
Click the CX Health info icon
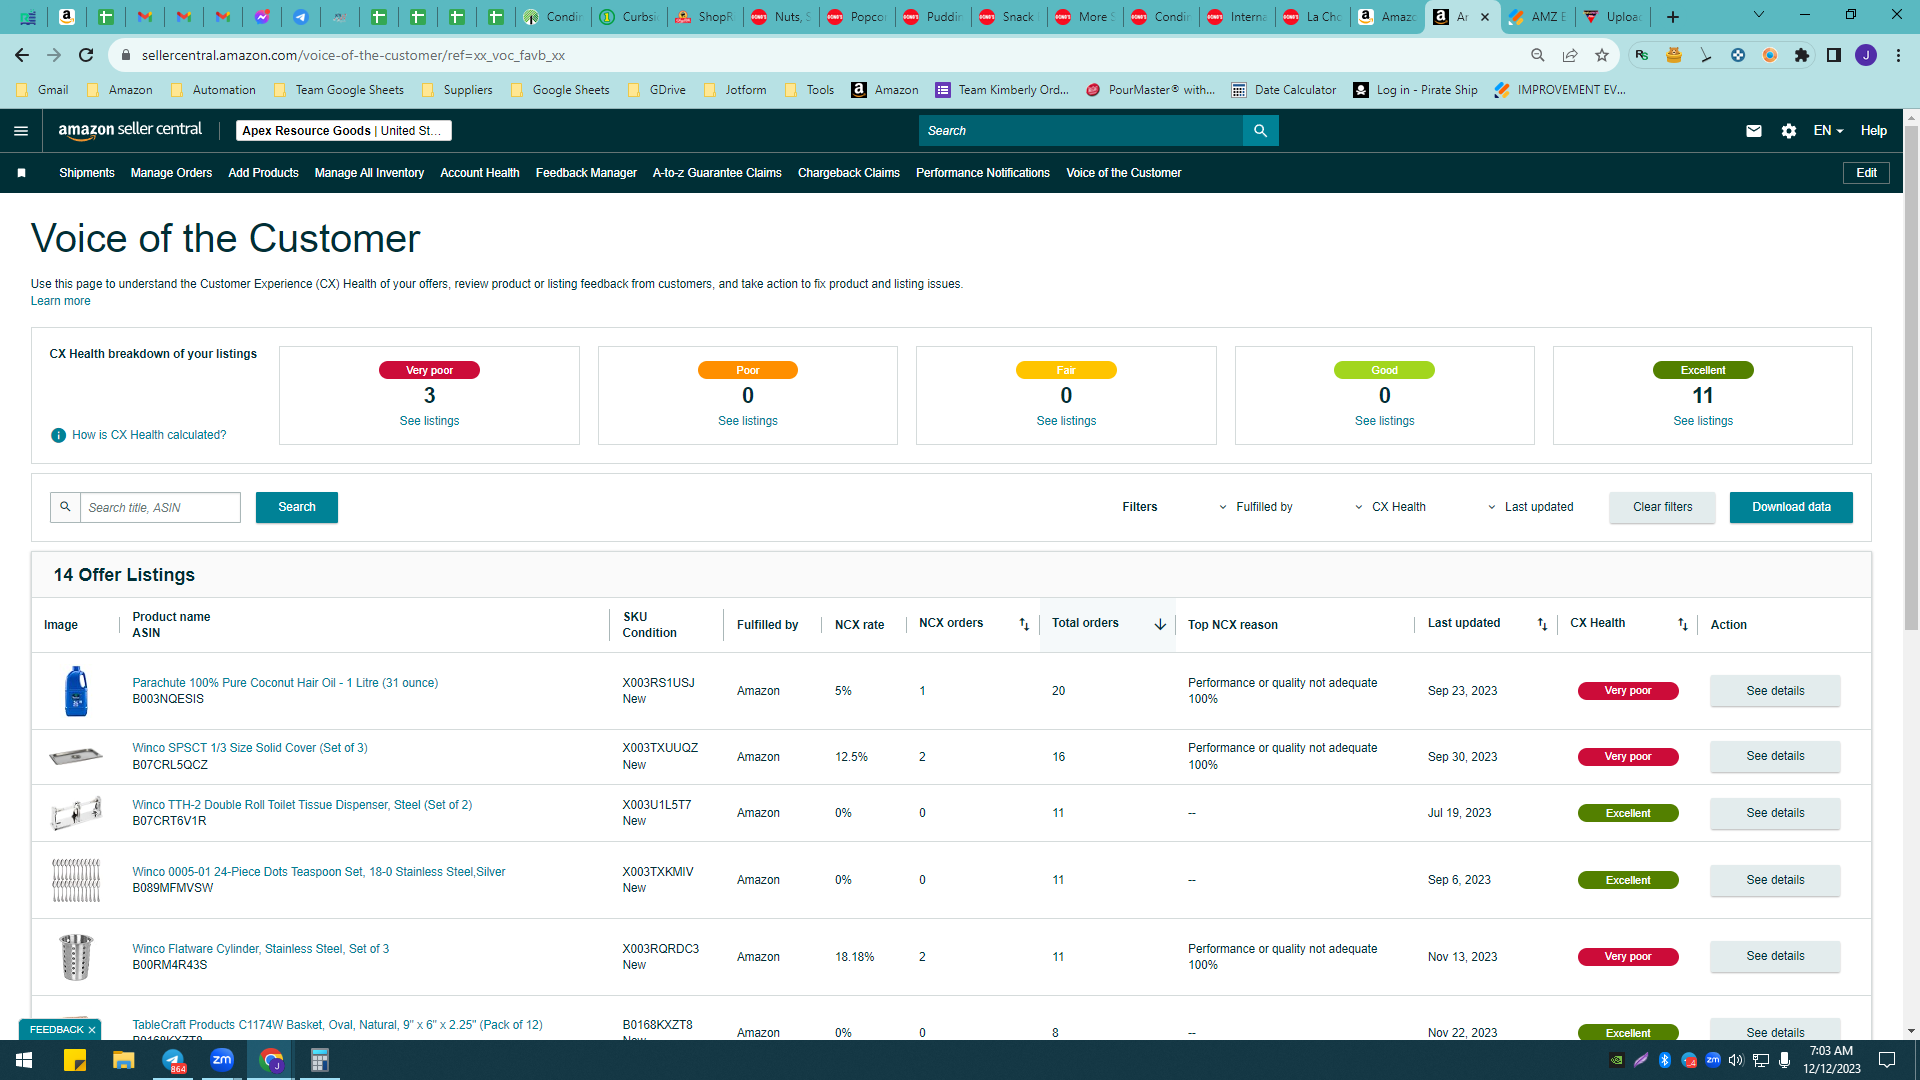(x=58, y=435)
